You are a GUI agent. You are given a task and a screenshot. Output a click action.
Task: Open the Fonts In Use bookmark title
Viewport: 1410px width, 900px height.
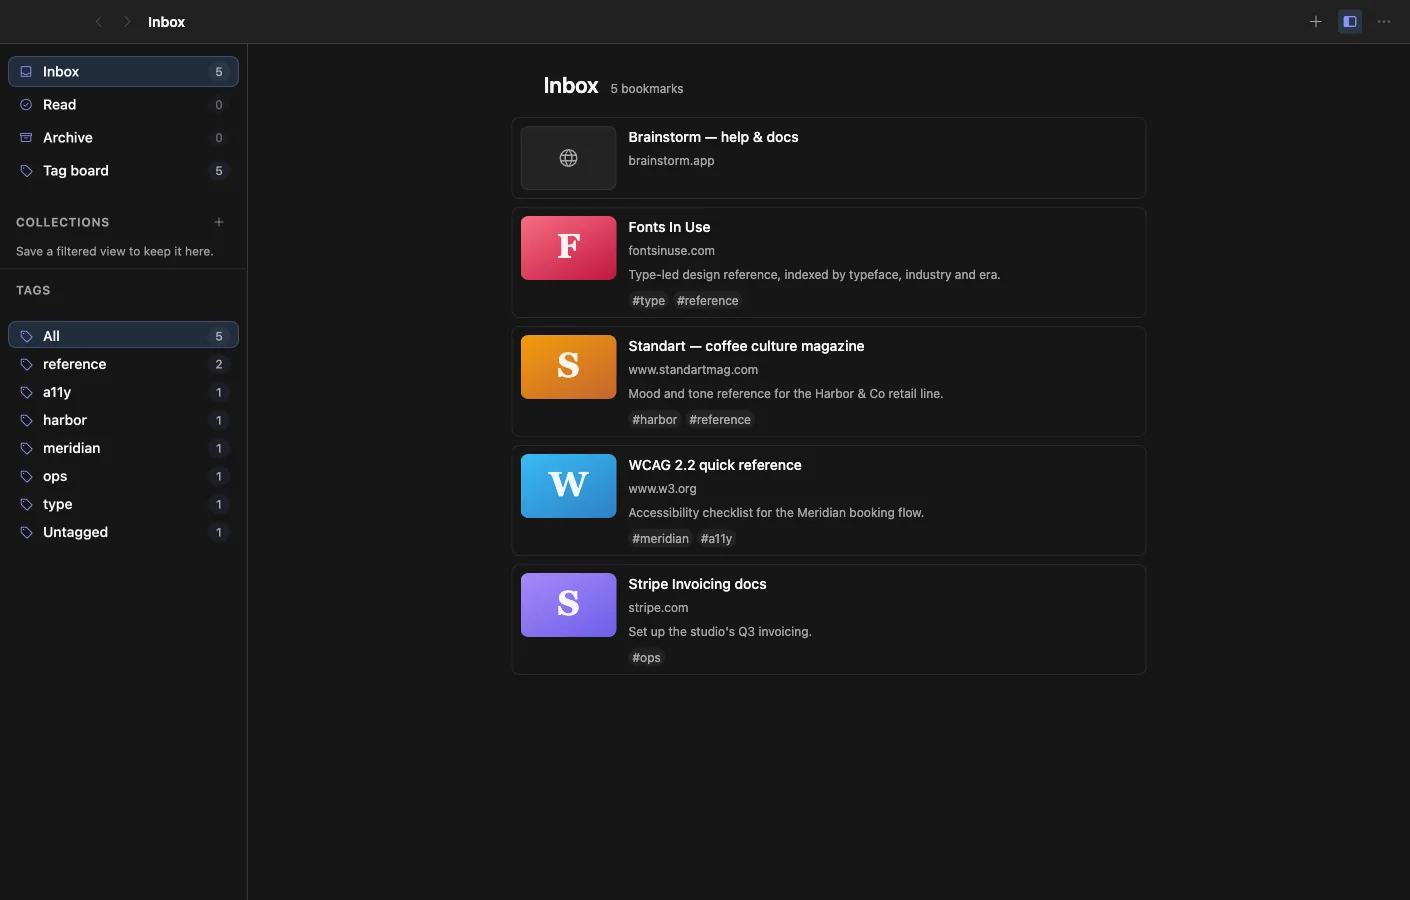[x=669, y=227]
